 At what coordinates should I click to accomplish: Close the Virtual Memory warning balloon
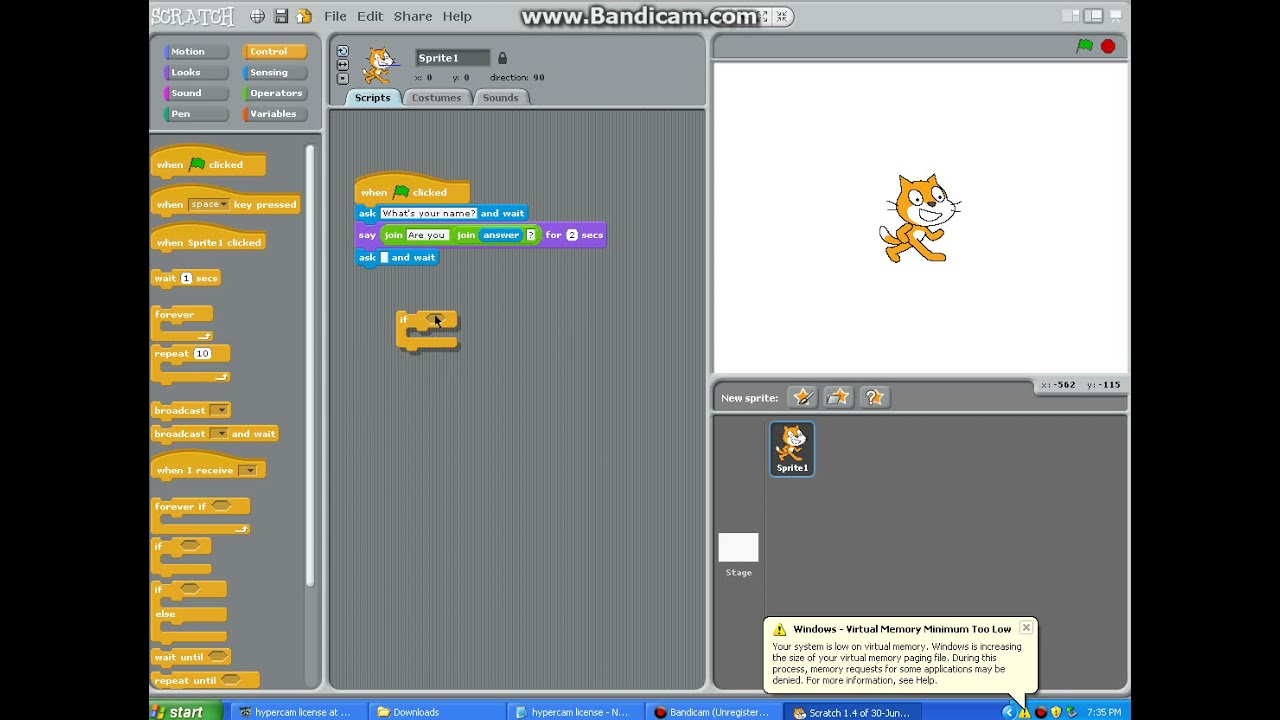coord(1026,628)
